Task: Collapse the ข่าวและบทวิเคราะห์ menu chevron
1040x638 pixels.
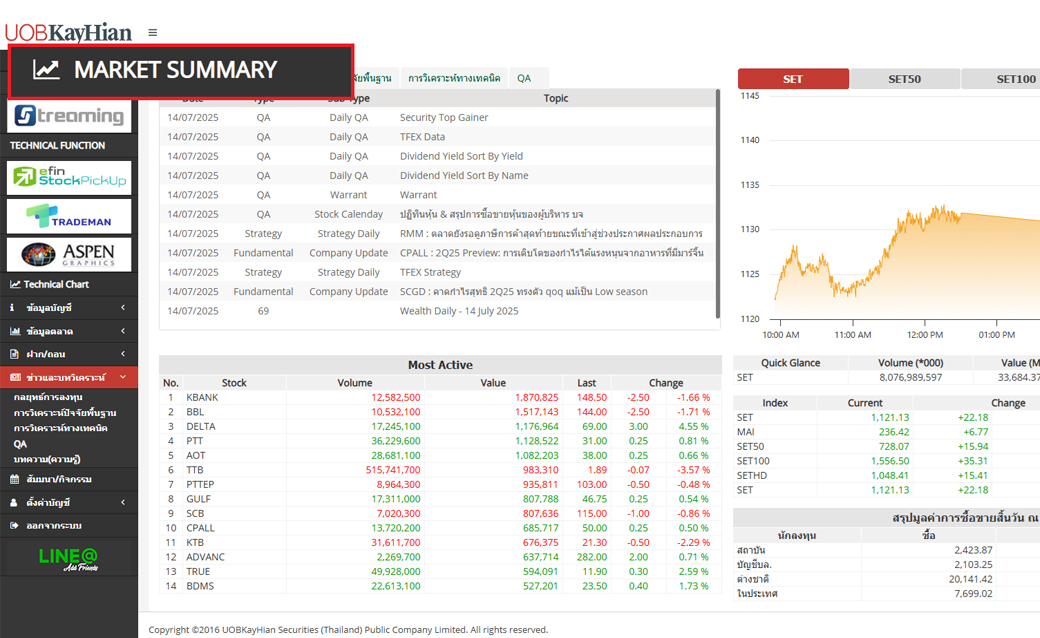Action: pos(123,377)
